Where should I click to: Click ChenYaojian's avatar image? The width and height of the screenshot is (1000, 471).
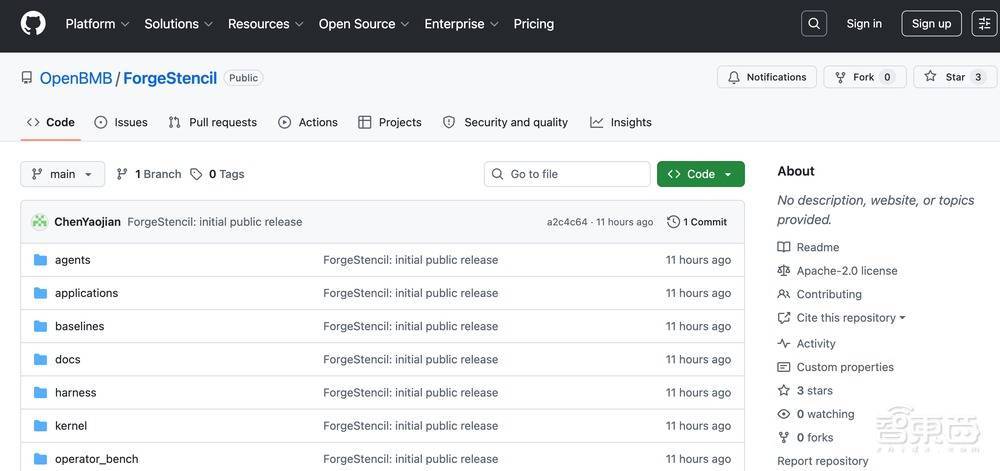(40, 222)
